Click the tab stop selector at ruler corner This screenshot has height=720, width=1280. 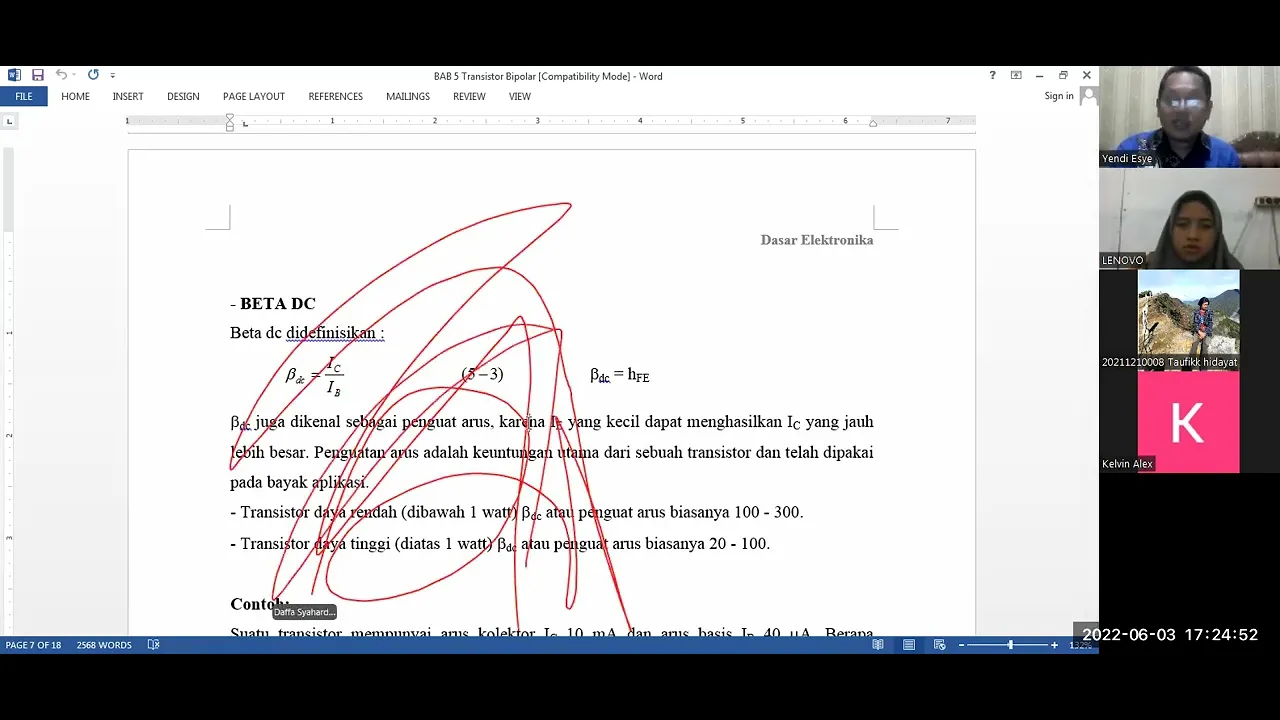click(10, 121)
